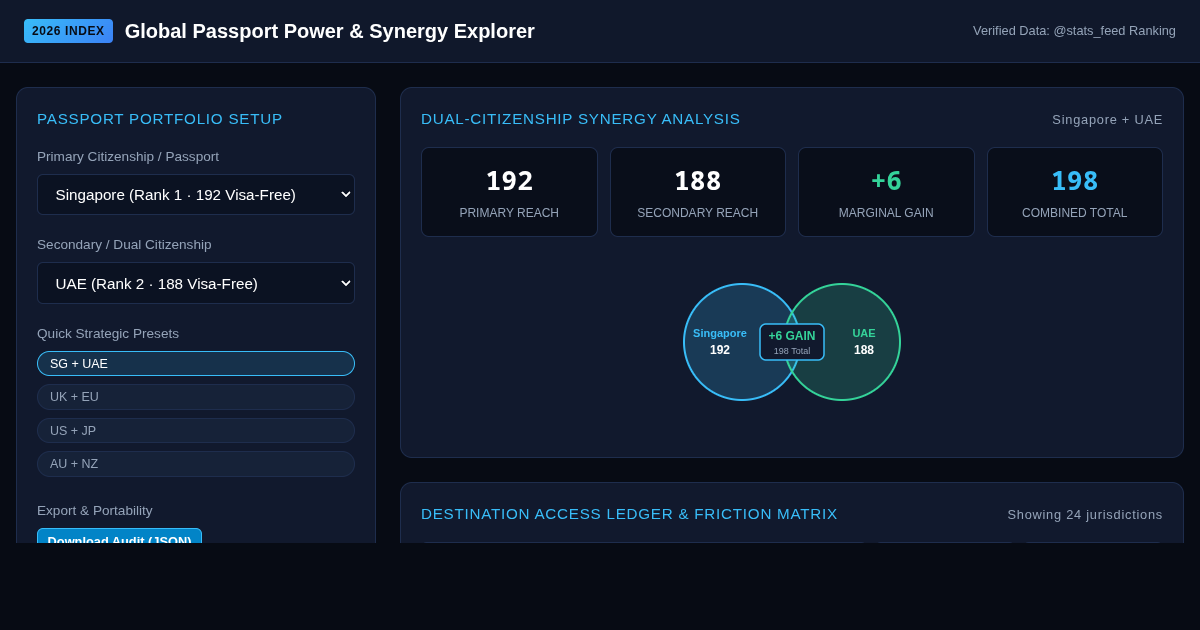
Task: Click the Secondary Reach 188 card
Action: (x=698, y=192)
